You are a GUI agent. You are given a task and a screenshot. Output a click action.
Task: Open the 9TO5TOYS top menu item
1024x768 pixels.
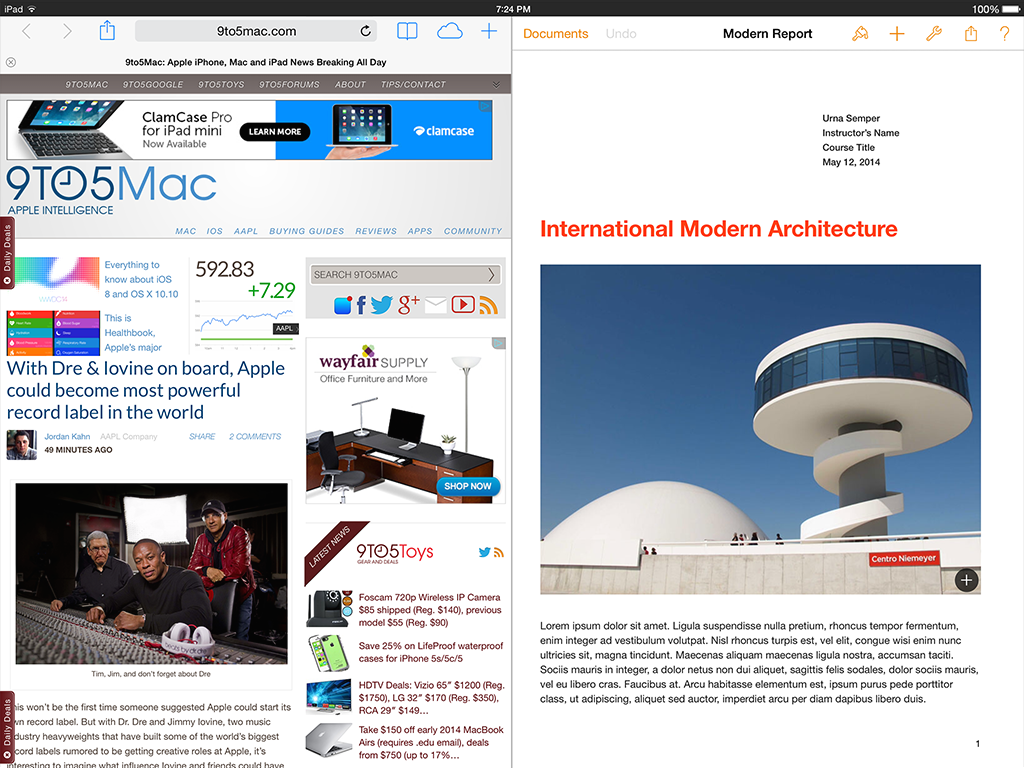pos(221,84)
